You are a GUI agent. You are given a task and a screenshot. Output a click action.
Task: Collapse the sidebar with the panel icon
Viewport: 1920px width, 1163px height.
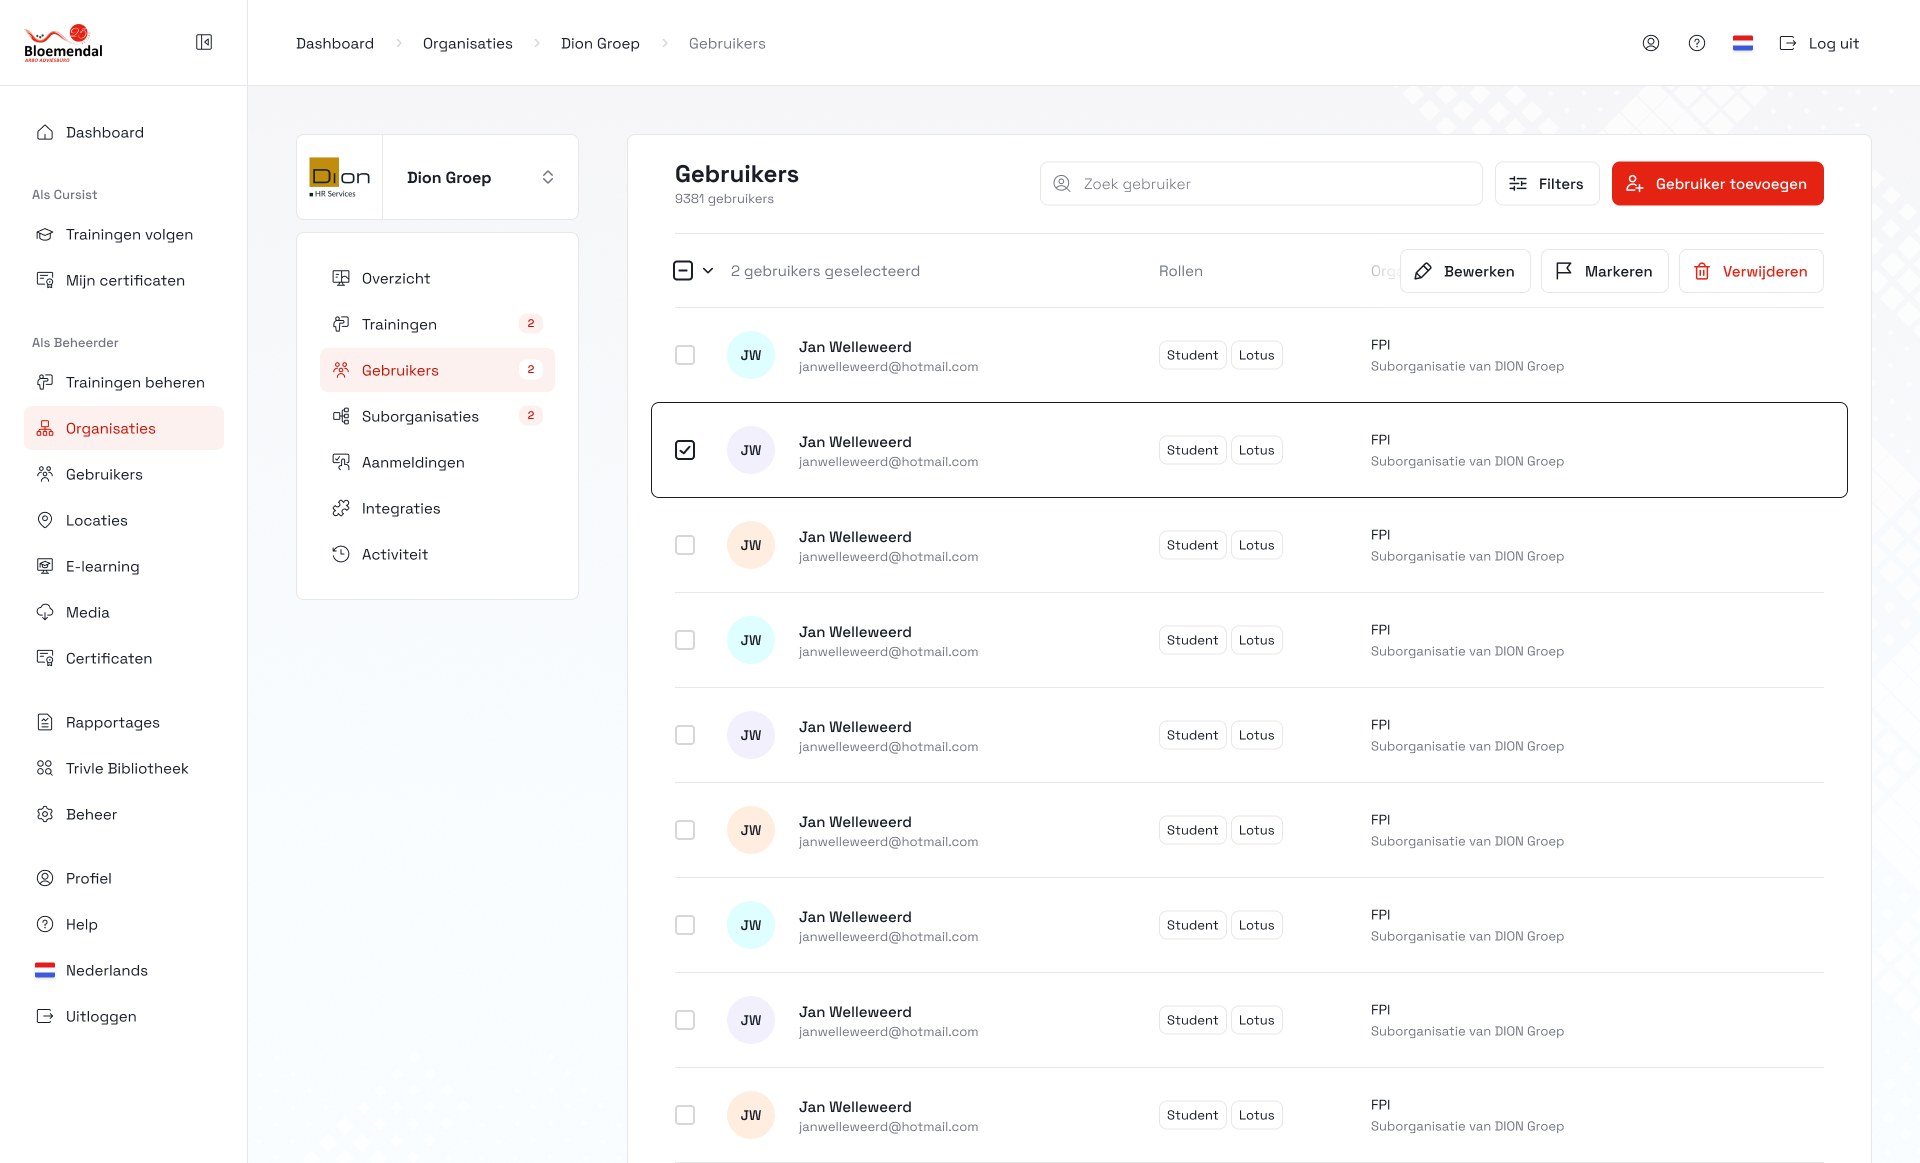204,42
